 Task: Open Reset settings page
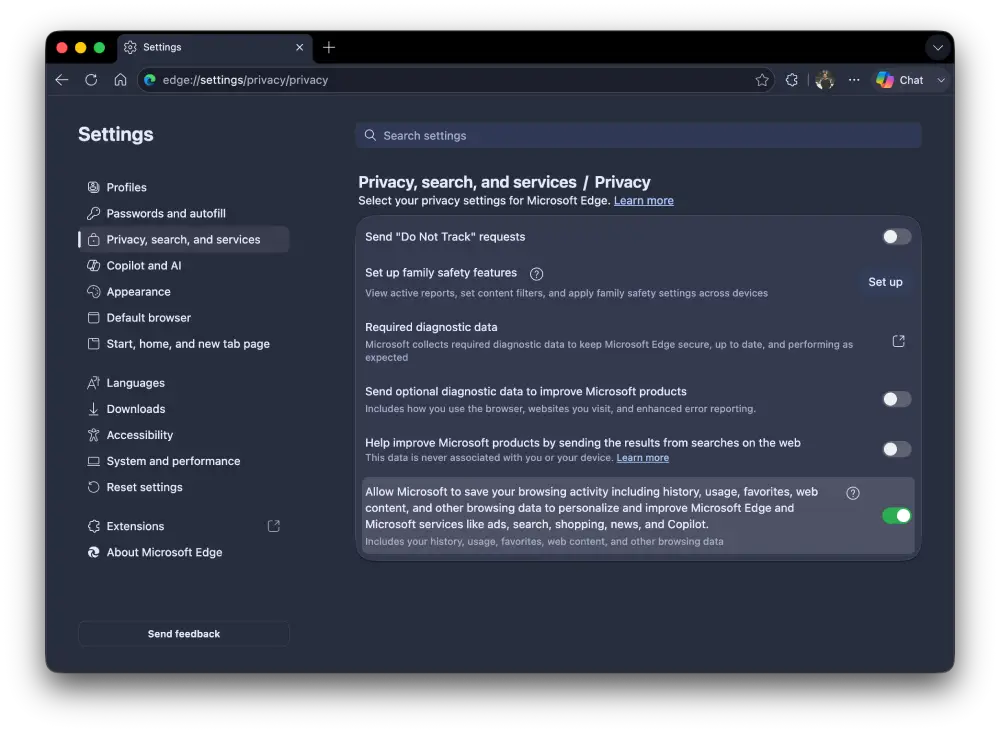tap(184, 487)
